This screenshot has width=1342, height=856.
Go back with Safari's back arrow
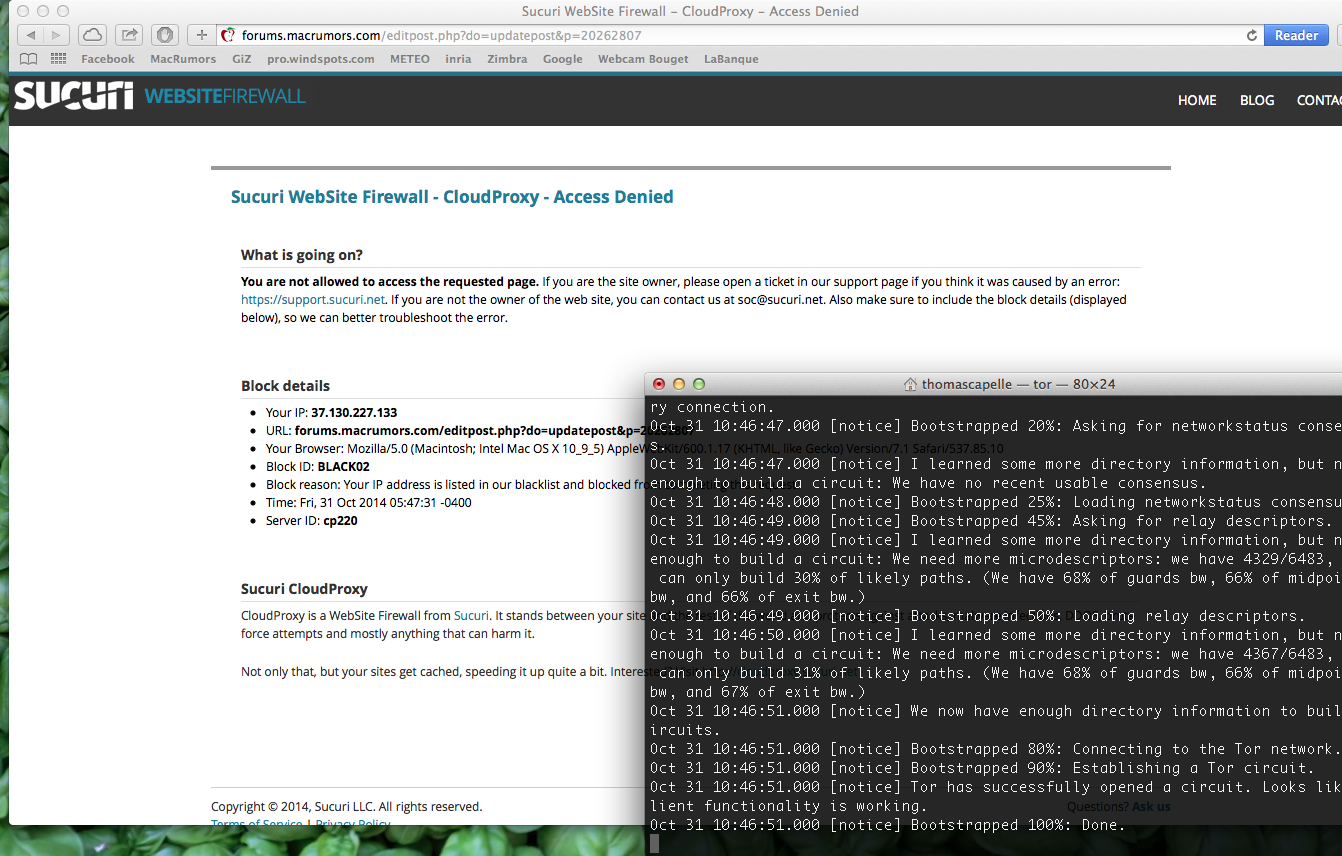pos(30,35)
